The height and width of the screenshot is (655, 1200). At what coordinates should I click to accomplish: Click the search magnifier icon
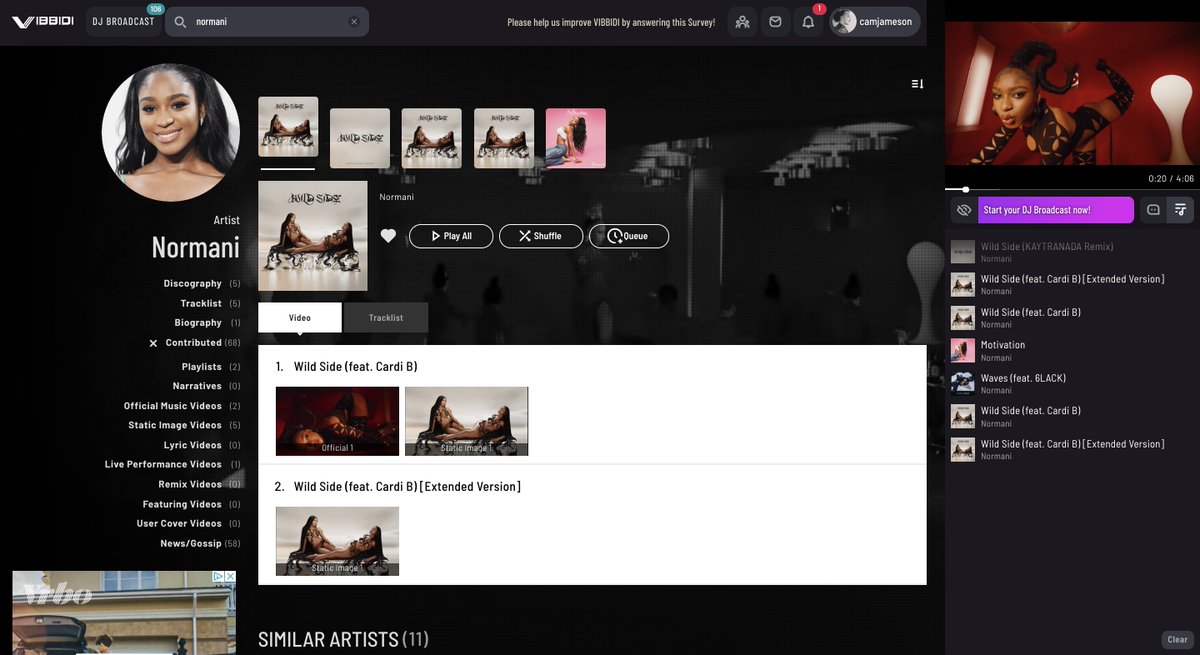click(x=180, y=21)
